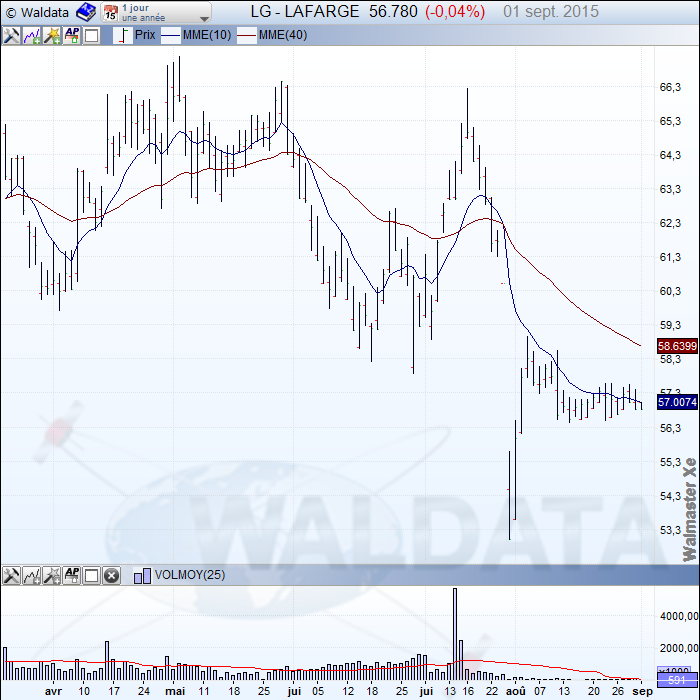Click the volume panel blank window icon
Screen dimensions: 700x700
click(x=92, y=575)
